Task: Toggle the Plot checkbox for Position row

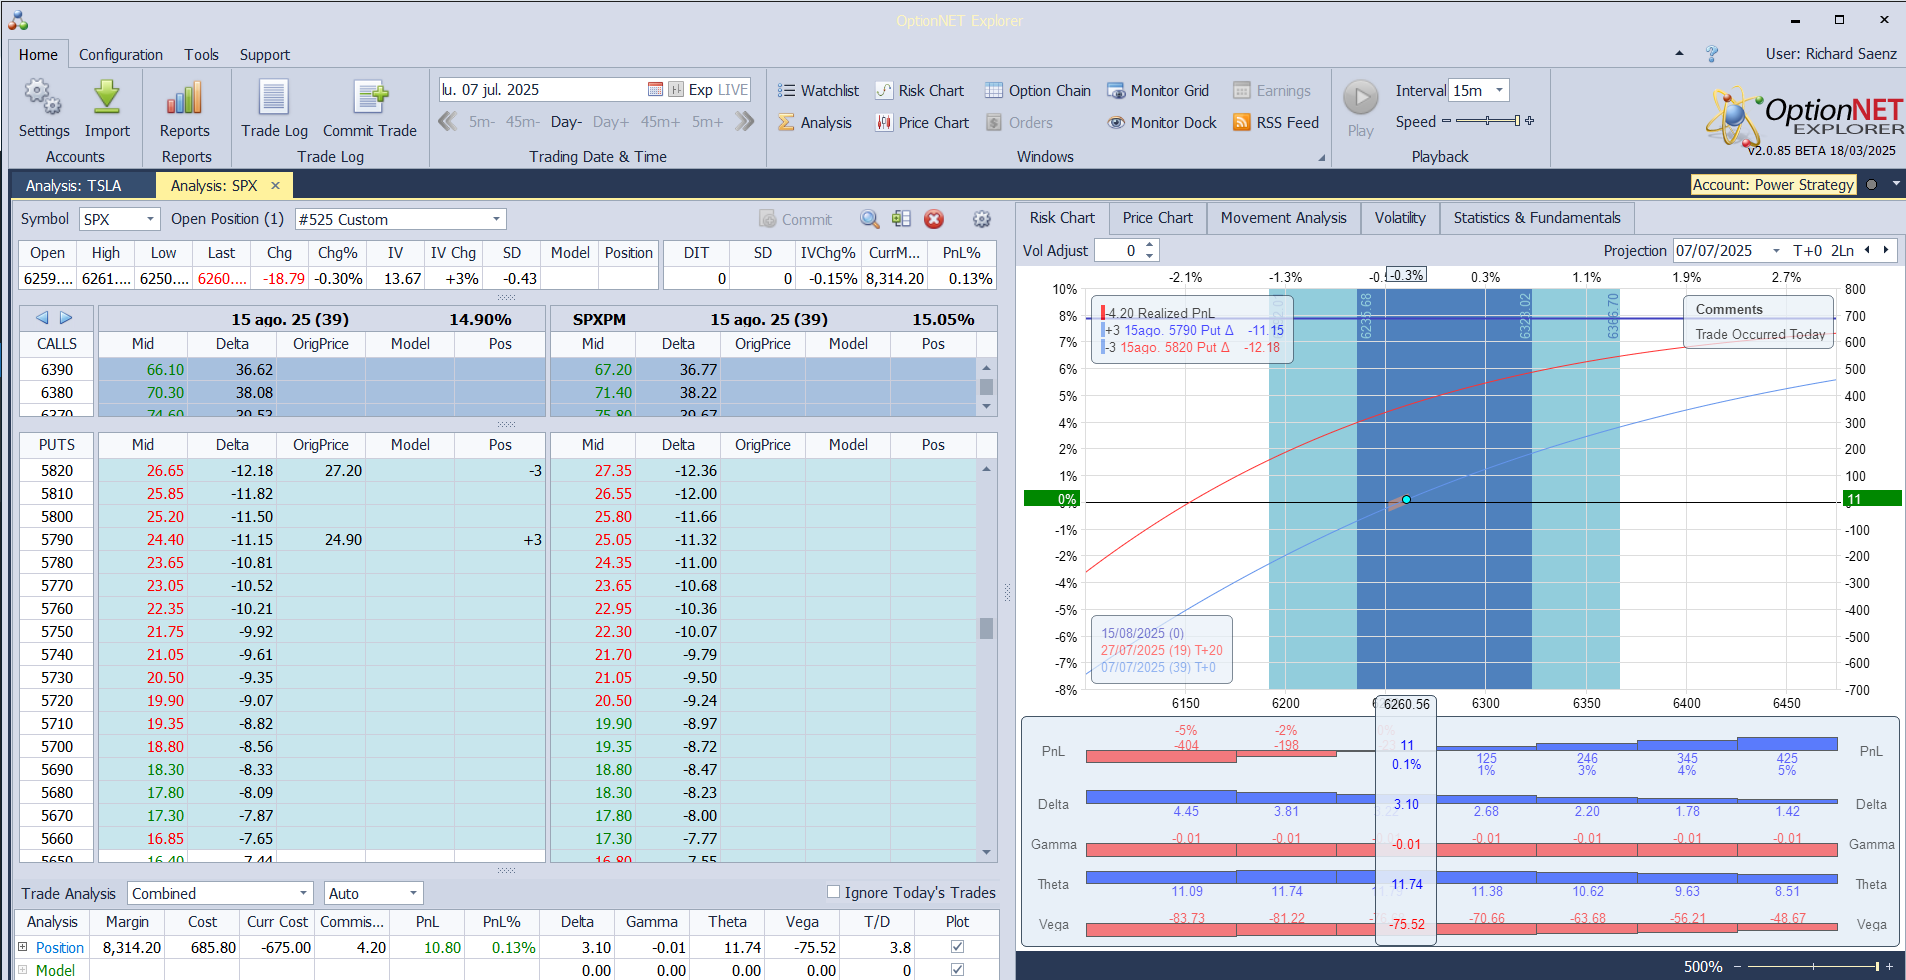Action: (957, 947)
